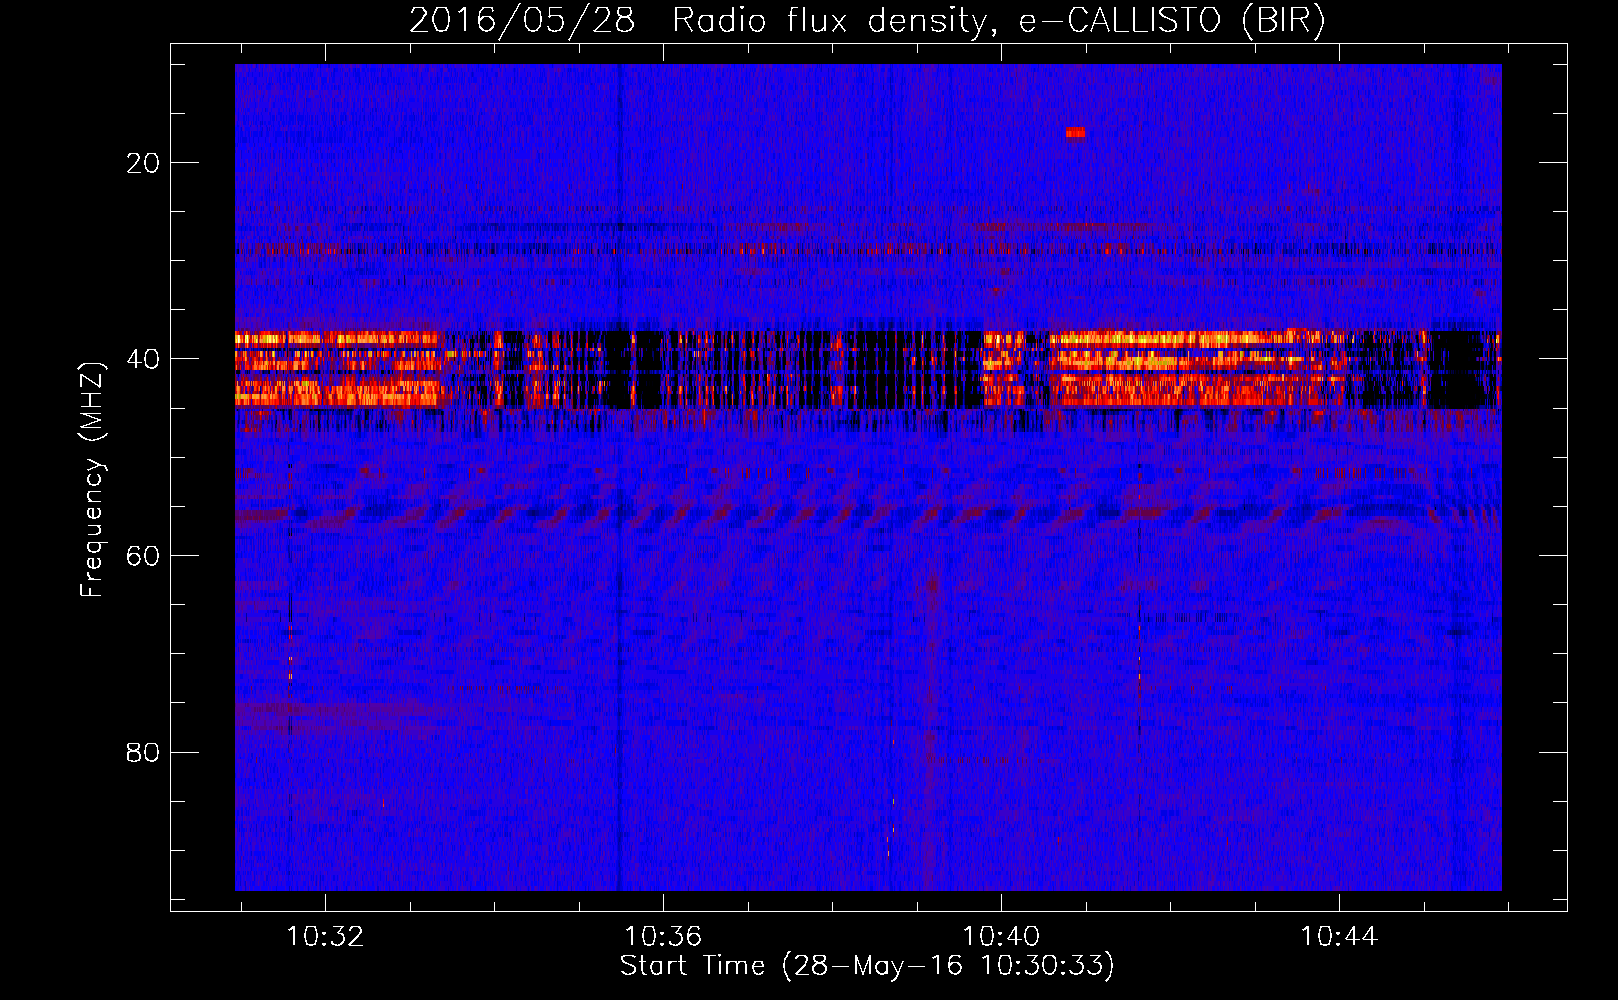
Task: Click the '10:44' time tick label
Action: click(1339, 937)
